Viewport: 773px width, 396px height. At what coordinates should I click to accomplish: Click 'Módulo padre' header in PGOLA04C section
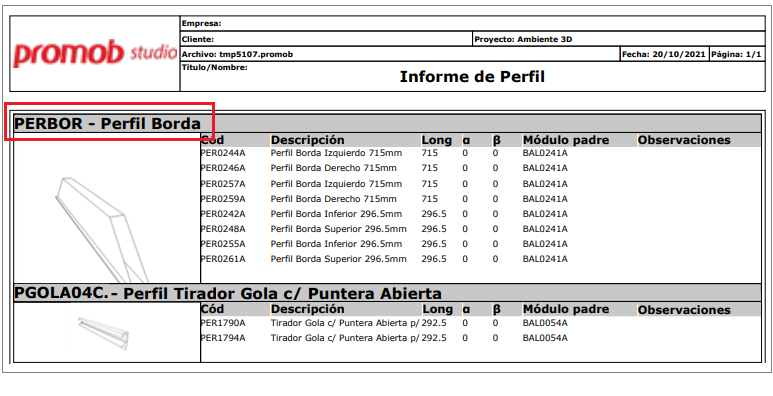coord(566,309)
